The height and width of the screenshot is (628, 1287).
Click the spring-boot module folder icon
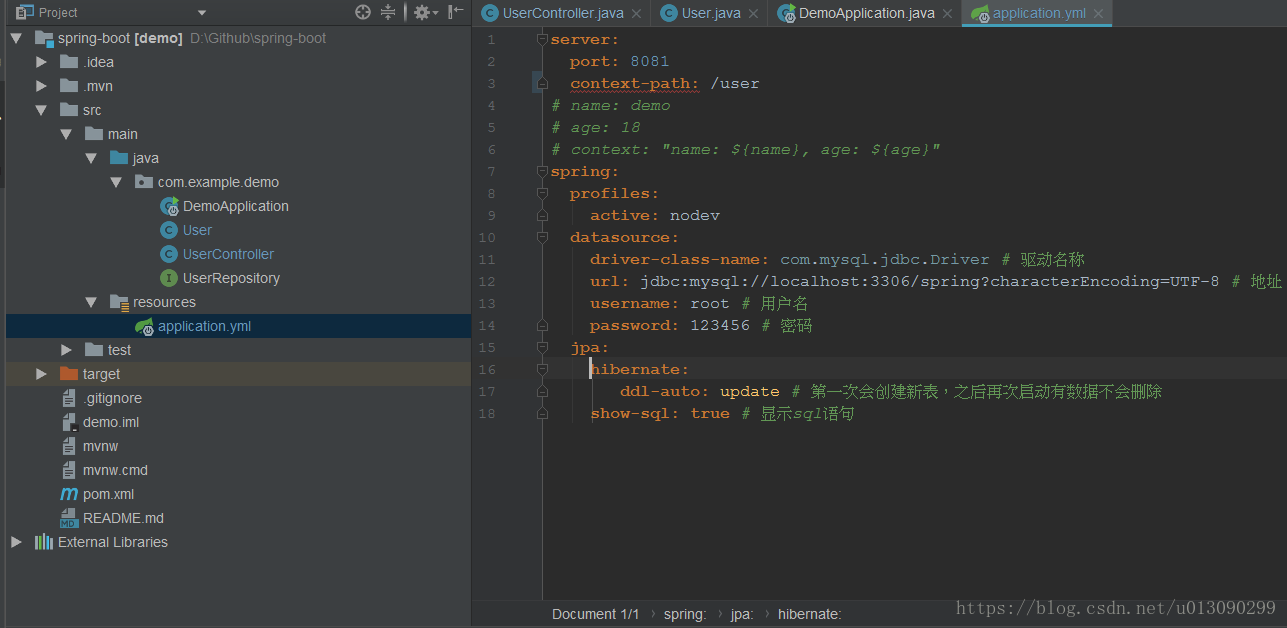[44, 38]
